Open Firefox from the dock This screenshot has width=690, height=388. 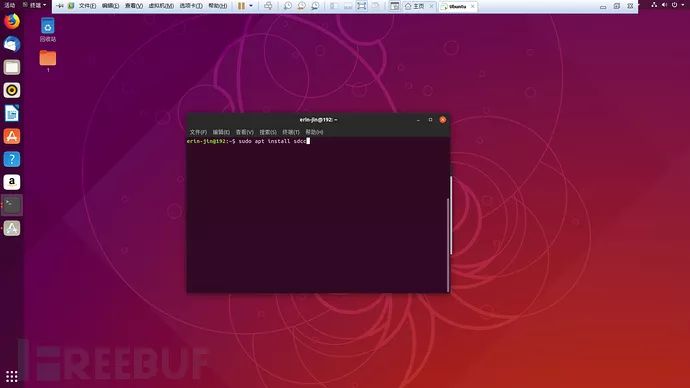coord(12,21)
